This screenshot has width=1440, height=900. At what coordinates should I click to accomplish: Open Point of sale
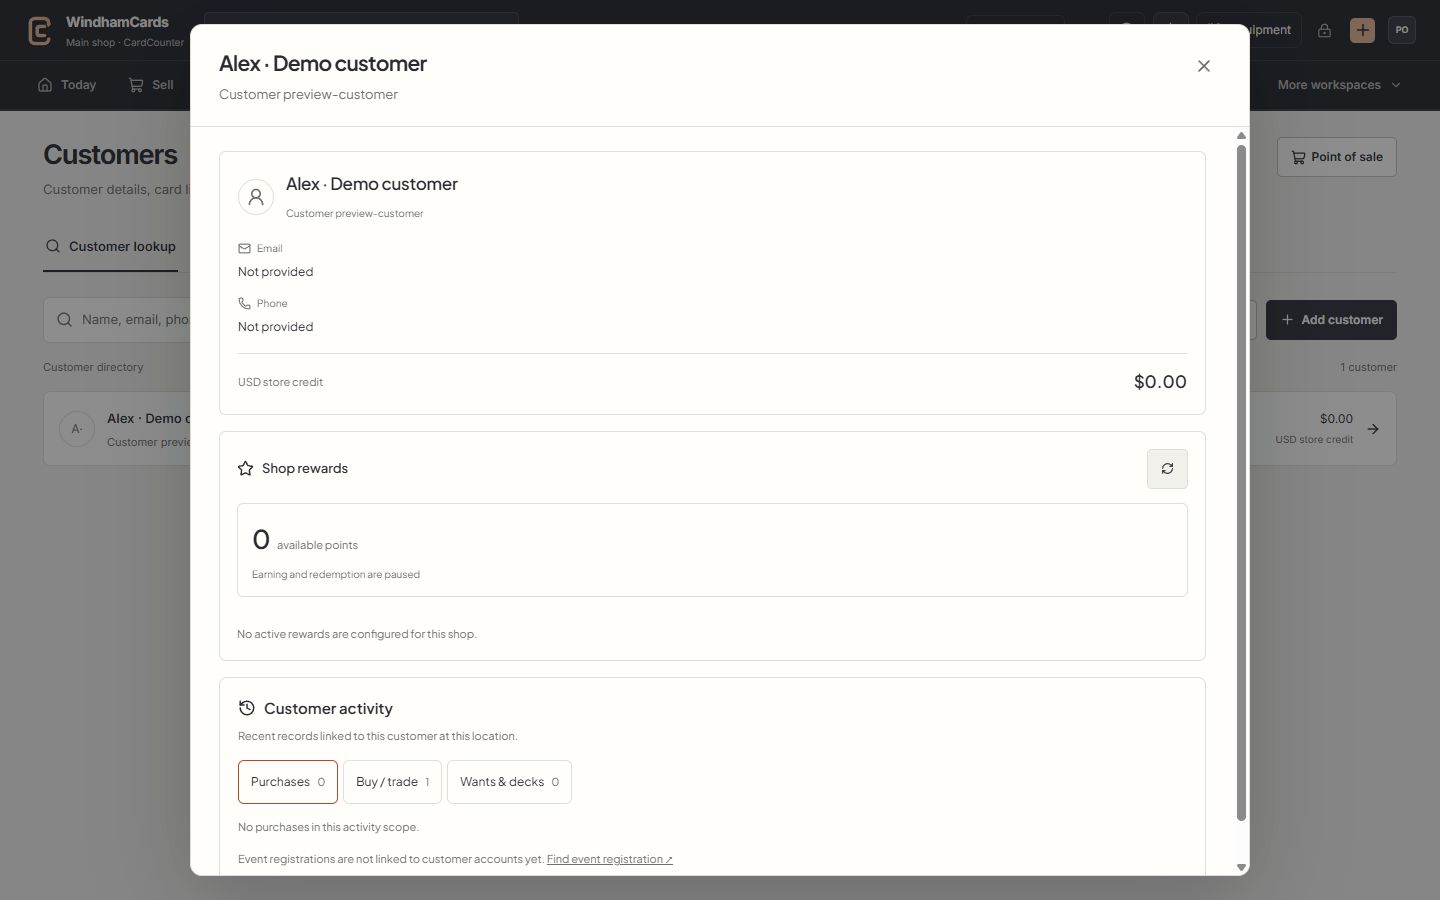[1337, 157]
